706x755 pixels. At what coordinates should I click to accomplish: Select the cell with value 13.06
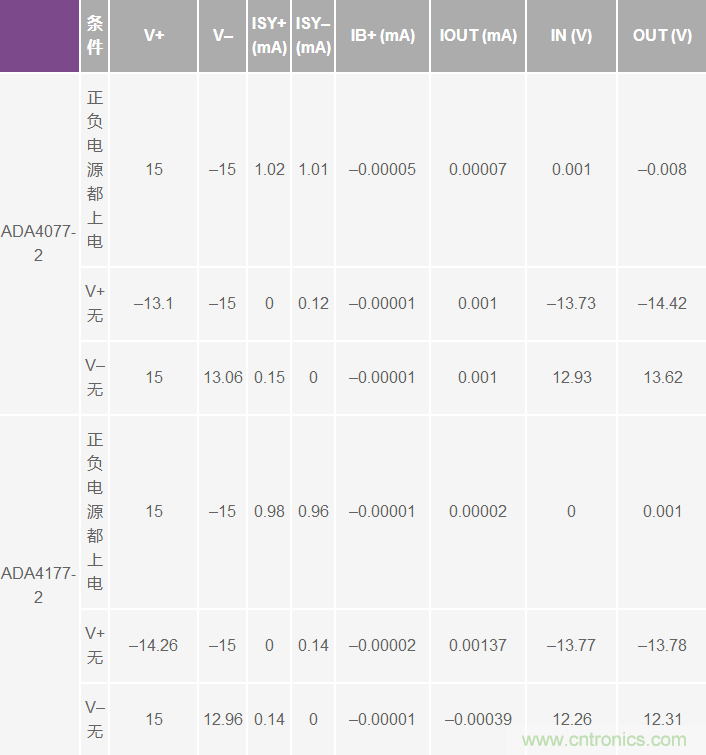tap(223, 377)
